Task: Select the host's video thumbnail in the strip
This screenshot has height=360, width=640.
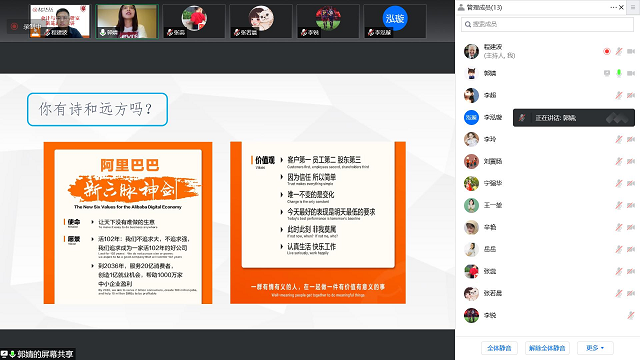Action: click(x=60, y=22)
